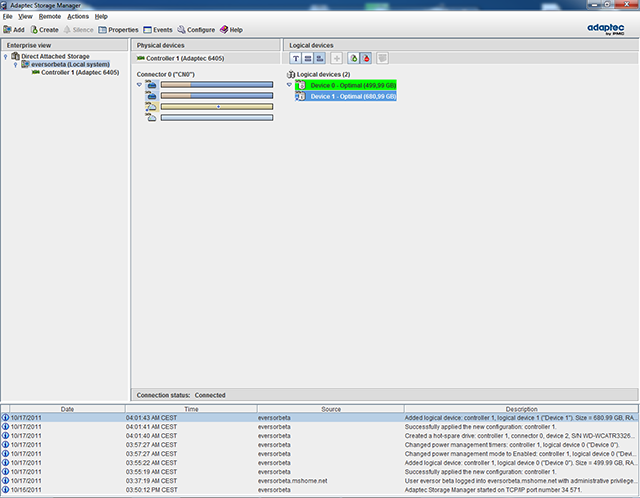Select Changed power management timers event row
Image resolution: width=640 pixels, height=498 pixels.
coord(320,445)
